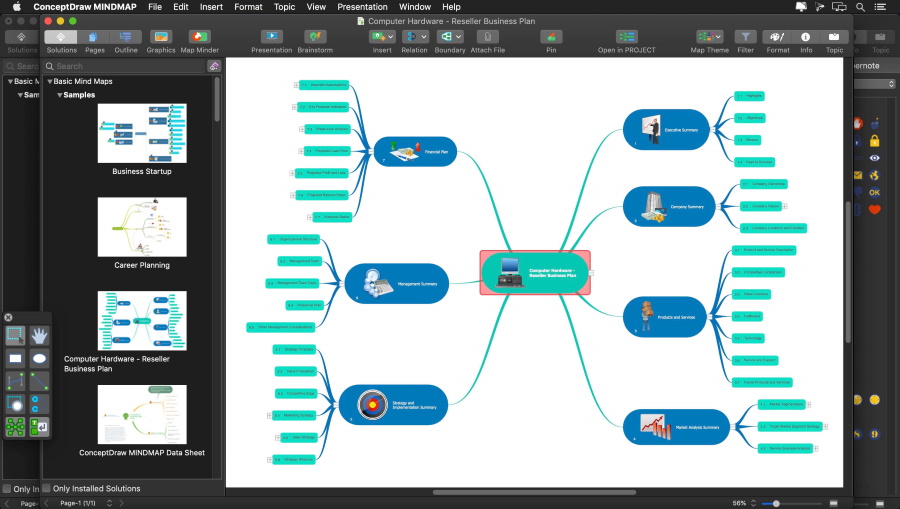Open the View menu

(x=316, y=7)
